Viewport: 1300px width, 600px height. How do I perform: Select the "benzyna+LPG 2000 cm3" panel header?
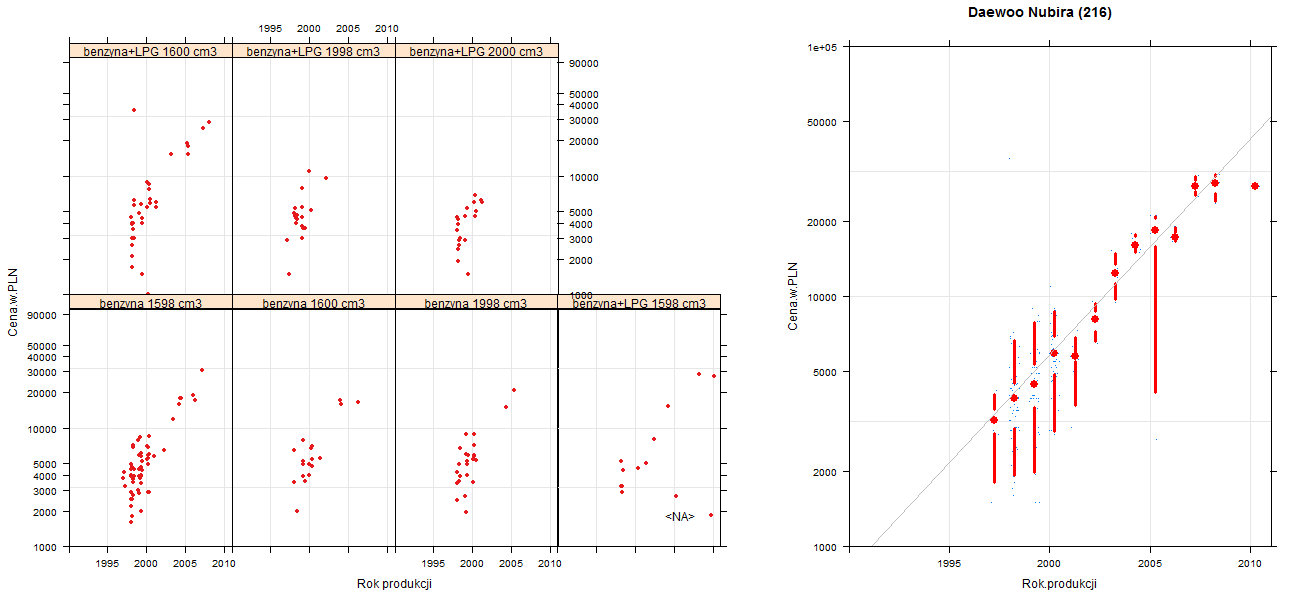click(476, 51)
